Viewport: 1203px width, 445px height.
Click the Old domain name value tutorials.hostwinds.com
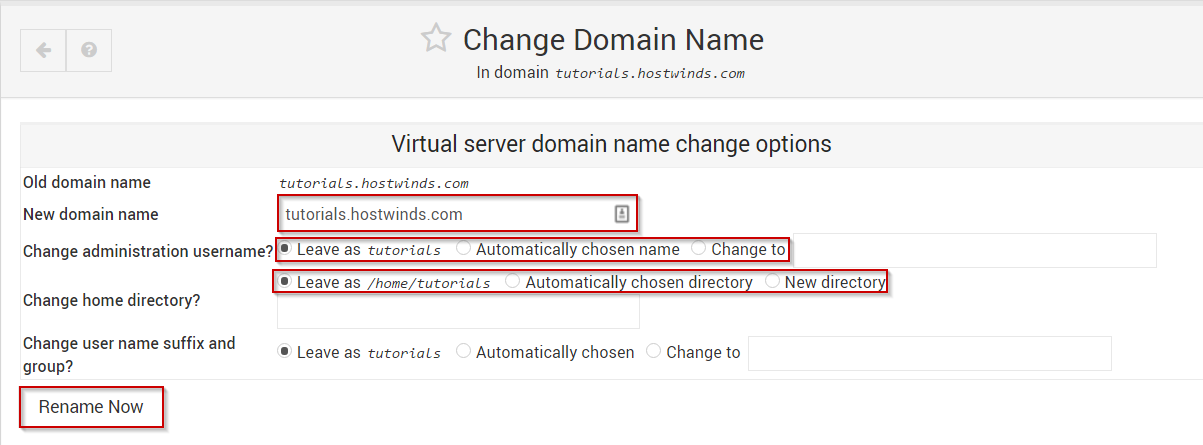pyautogui.click(x=373, y=183)
